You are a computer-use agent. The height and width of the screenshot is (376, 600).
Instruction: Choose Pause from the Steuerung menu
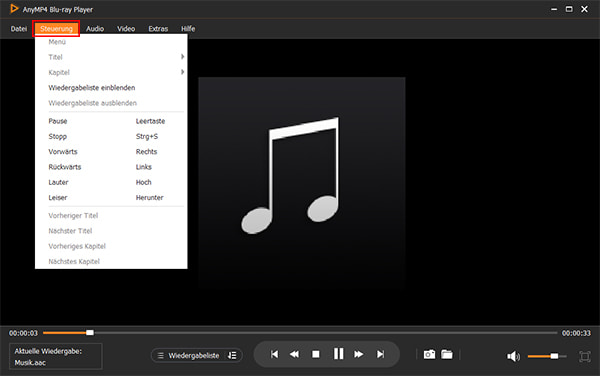(x=111, y=121)
